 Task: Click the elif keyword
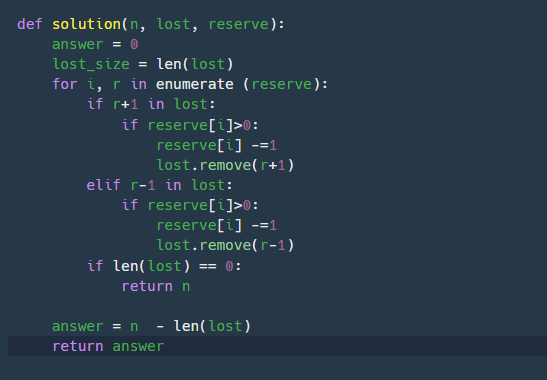(104, 185)
